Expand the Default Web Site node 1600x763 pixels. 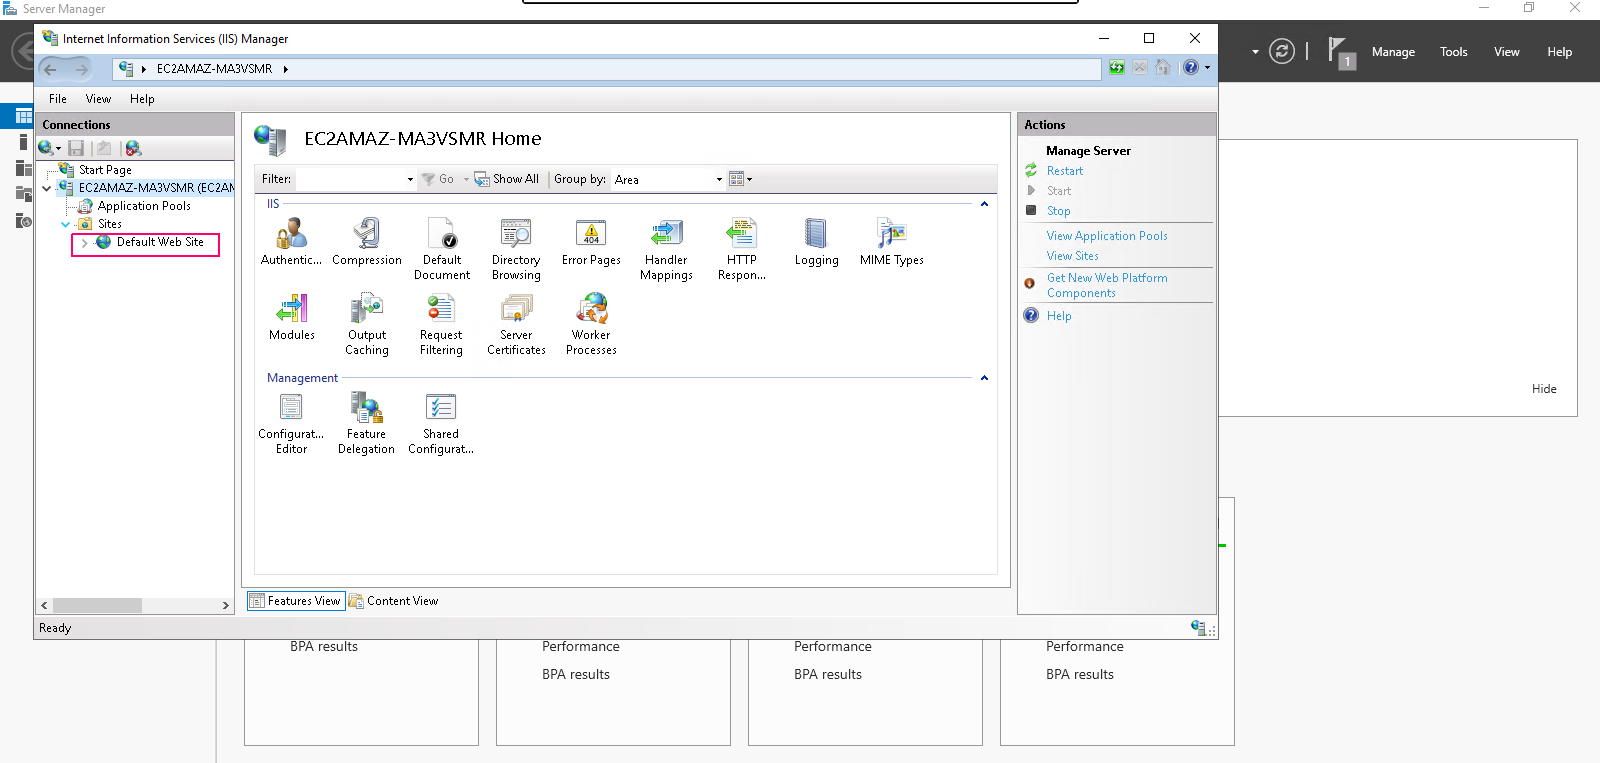coord(84,243)
